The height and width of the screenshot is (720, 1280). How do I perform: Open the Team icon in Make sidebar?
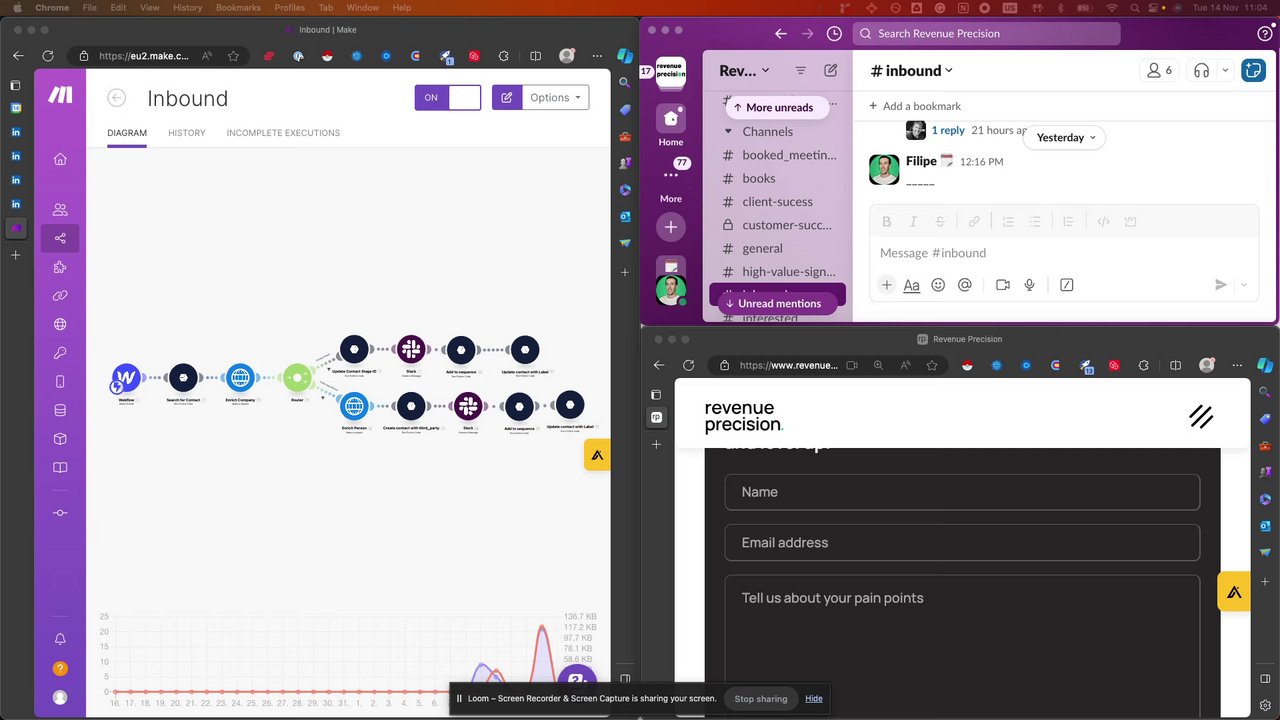pos(60,210)
